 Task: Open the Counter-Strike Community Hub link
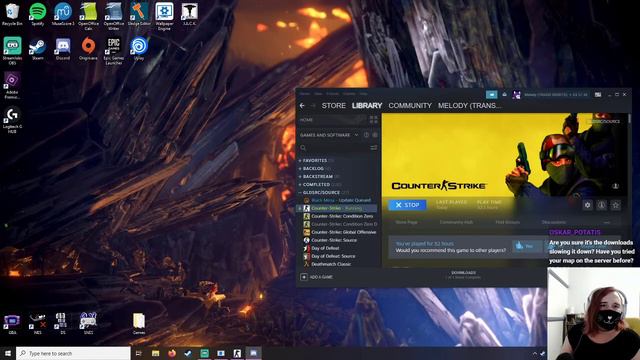point(456,222)
